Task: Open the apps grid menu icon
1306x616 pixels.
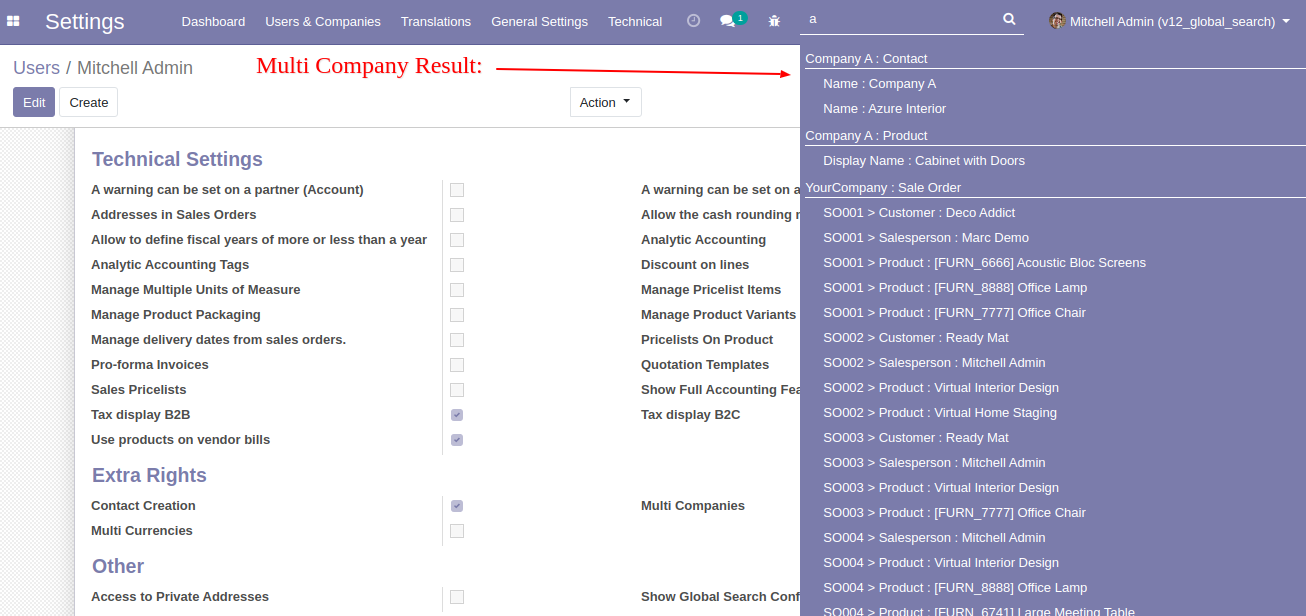Action: pos(14,21)
